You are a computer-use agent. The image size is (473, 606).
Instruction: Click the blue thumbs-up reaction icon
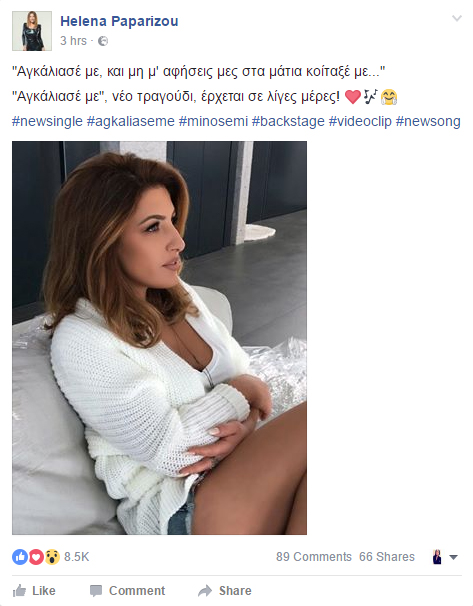coord(20,557)
